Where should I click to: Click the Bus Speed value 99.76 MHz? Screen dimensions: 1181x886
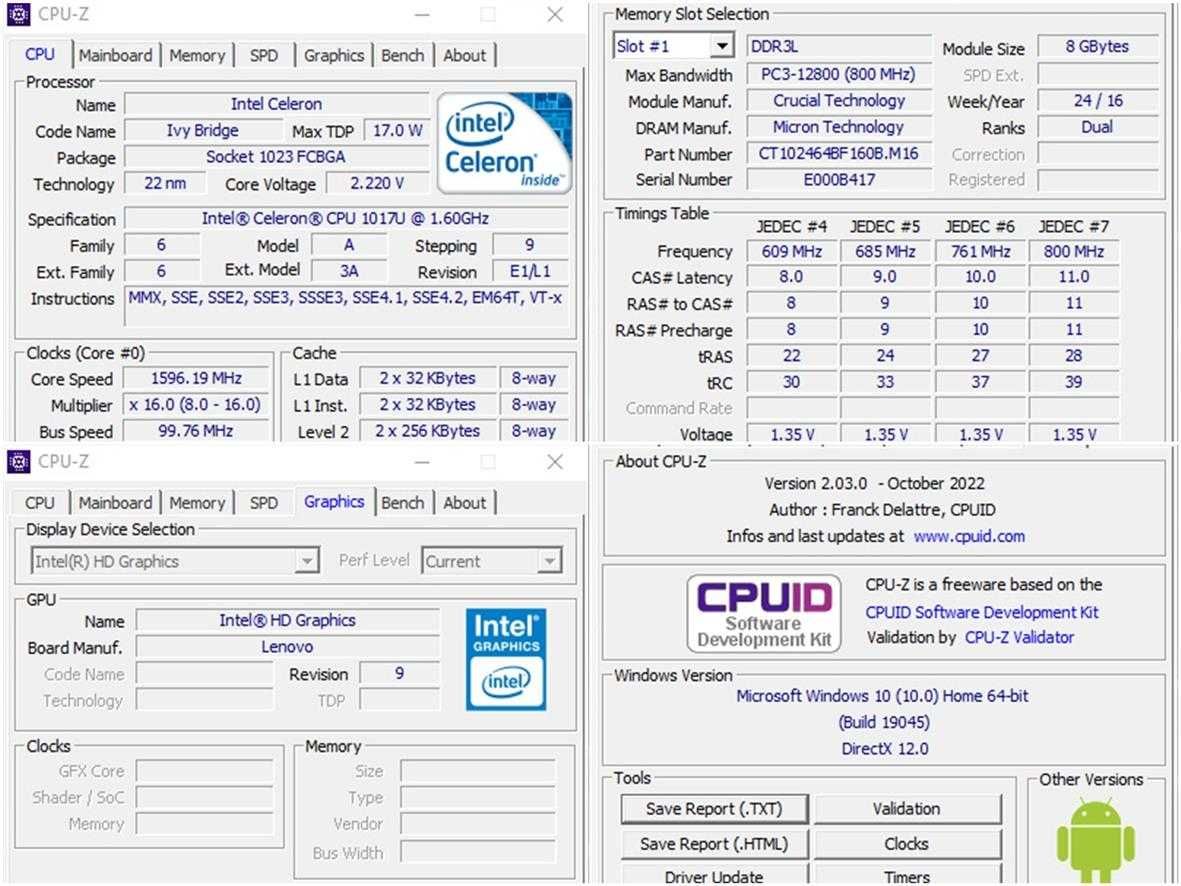[196, 431]
